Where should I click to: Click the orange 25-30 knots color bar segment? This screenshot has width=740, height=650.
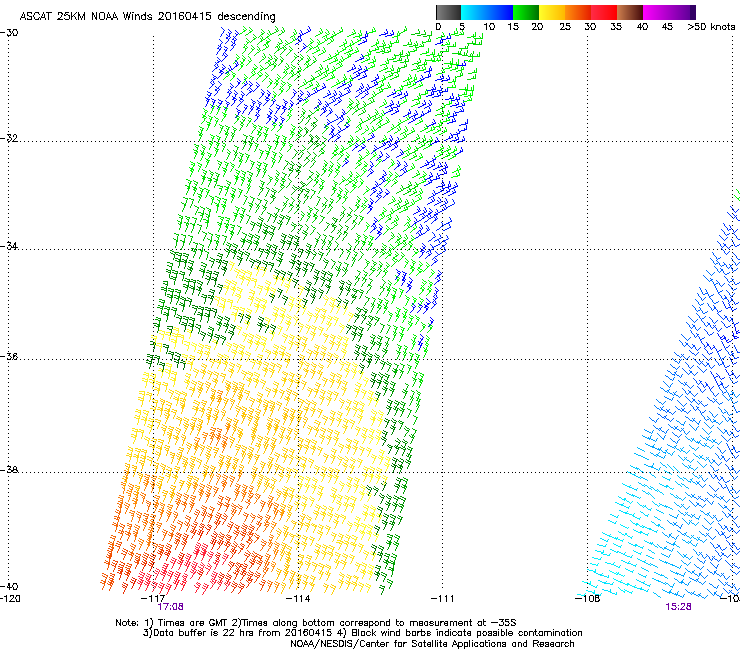[x=578, y=12]
